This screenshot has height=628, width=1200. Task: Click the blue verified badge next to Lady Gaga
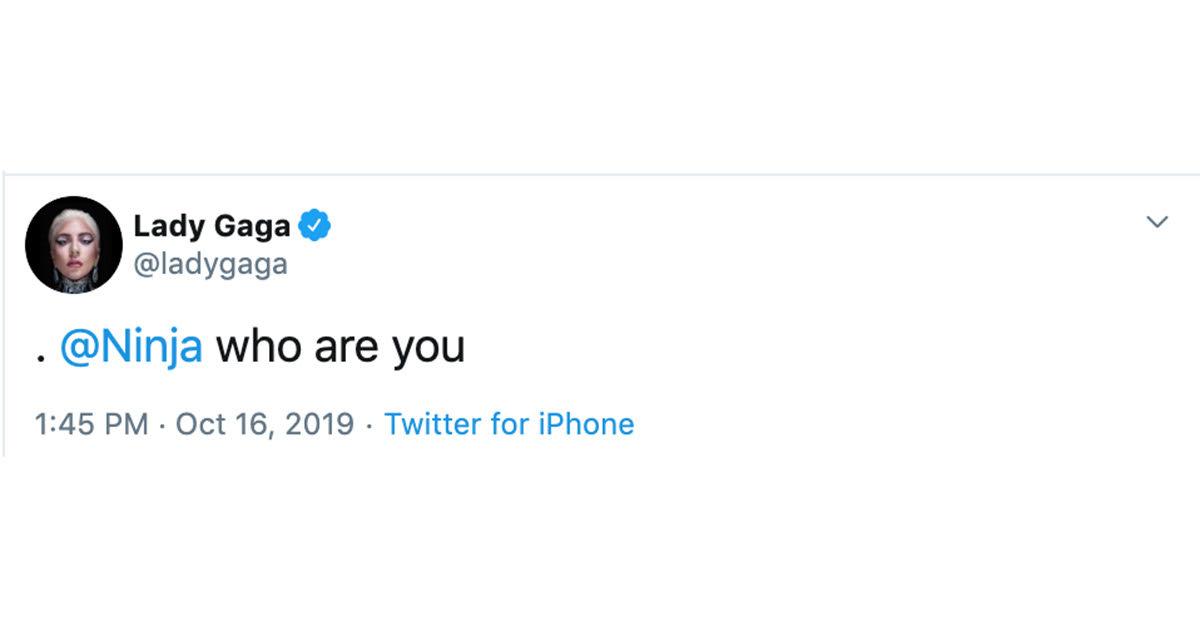tap(315, 224)
